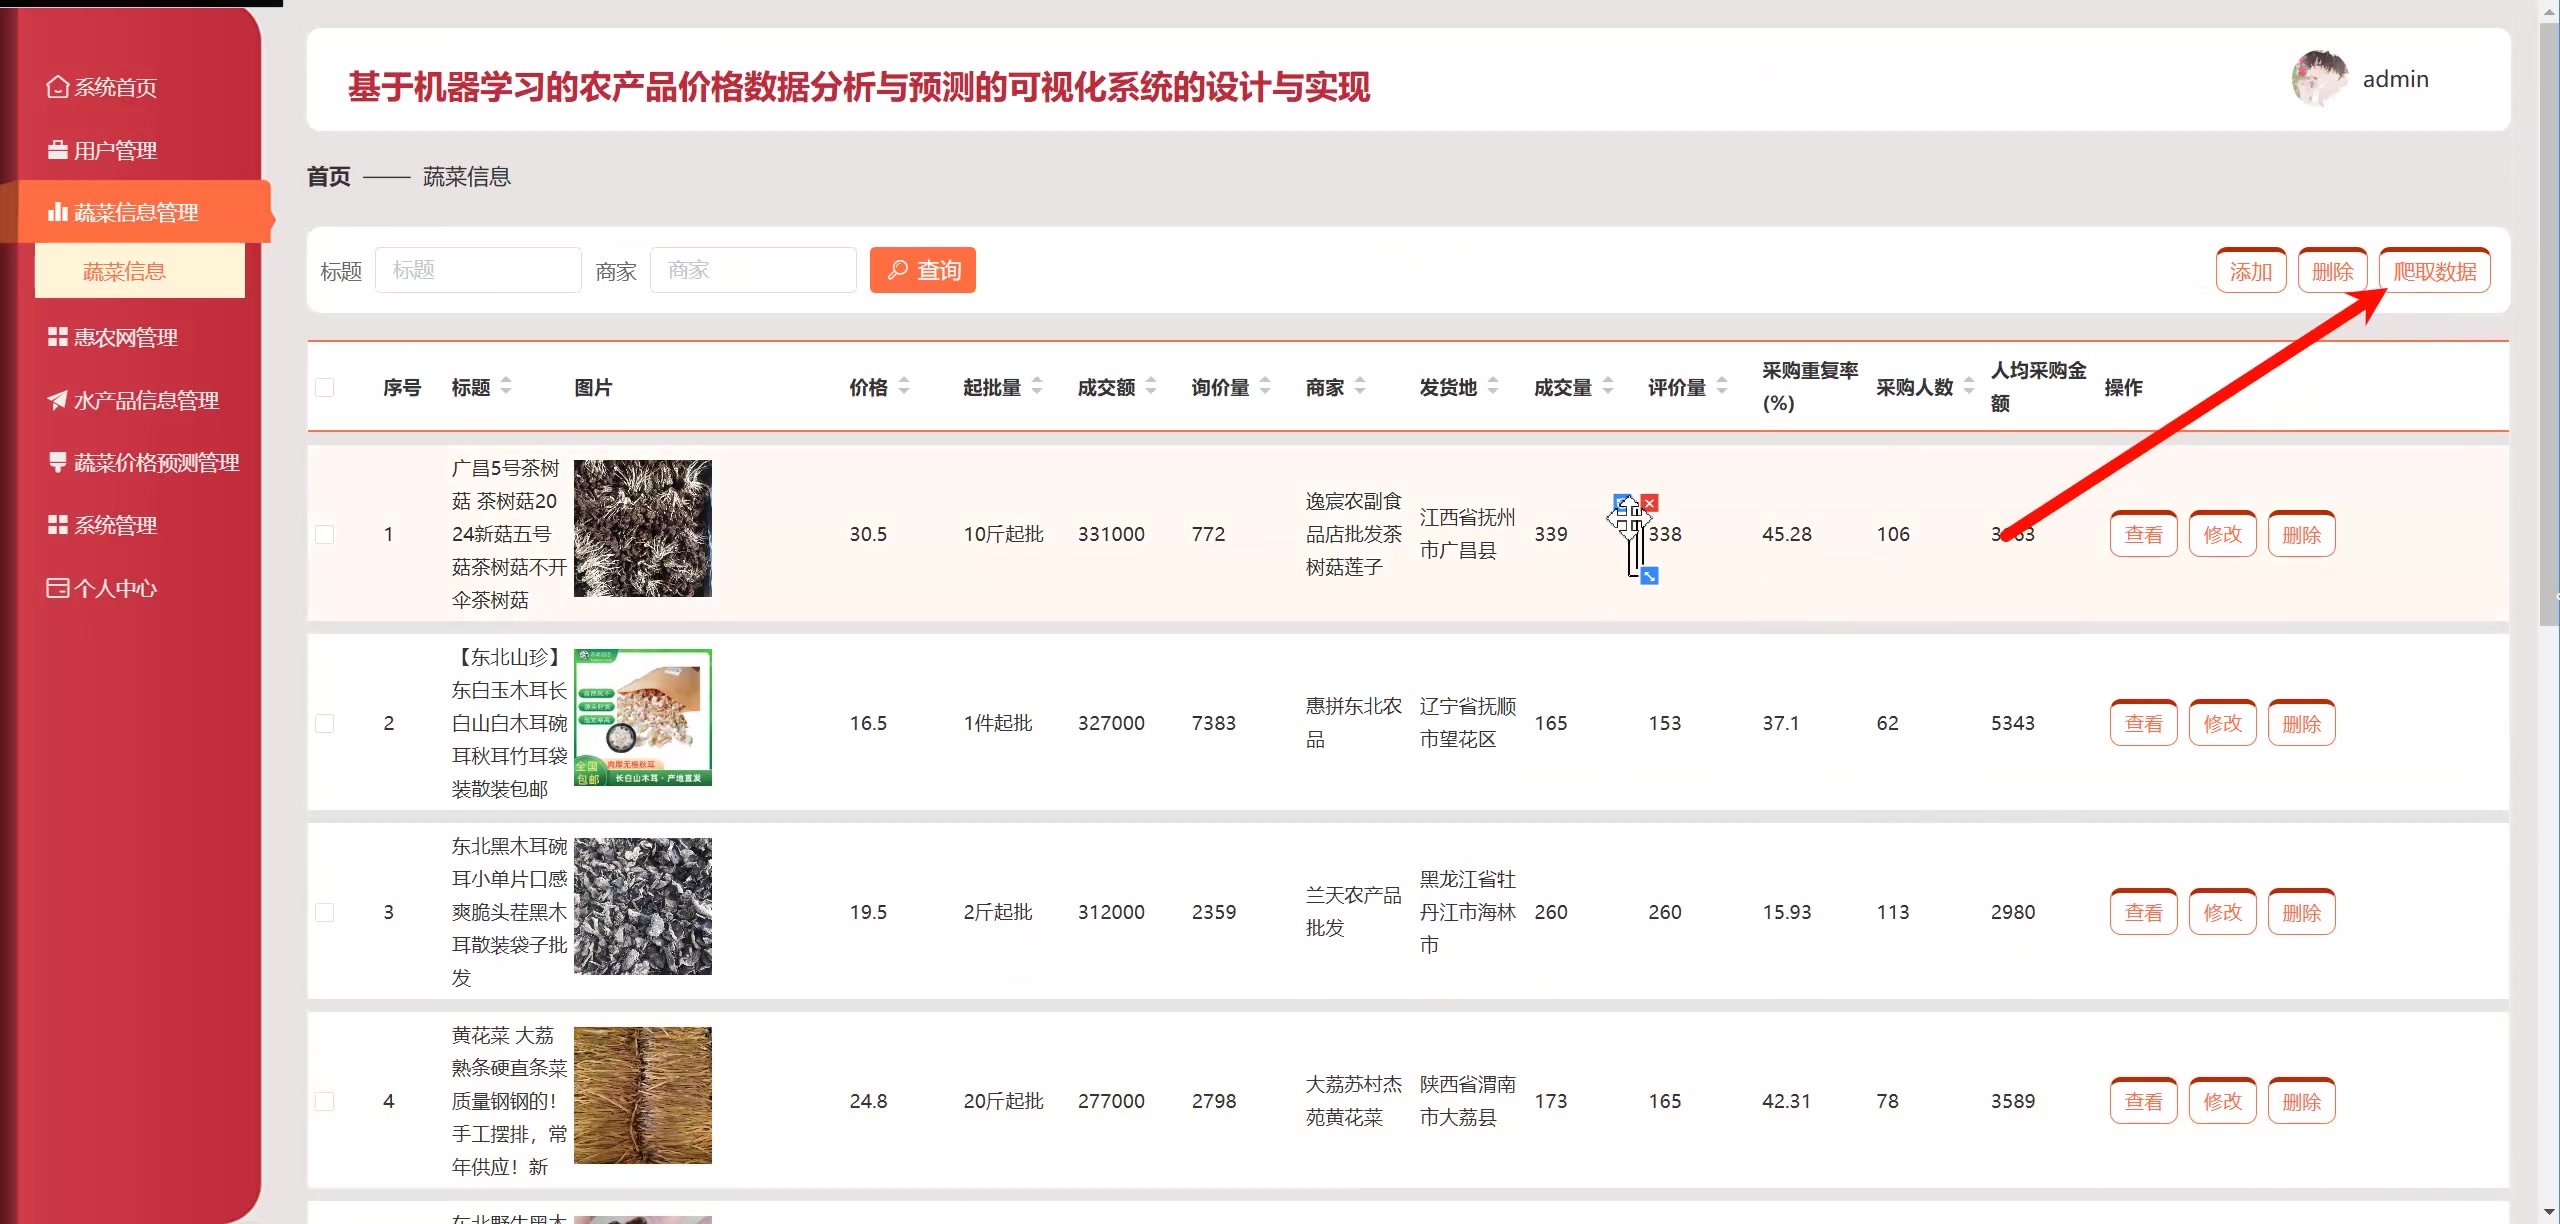Open 系统管理 menu

(x=115, y=526)
